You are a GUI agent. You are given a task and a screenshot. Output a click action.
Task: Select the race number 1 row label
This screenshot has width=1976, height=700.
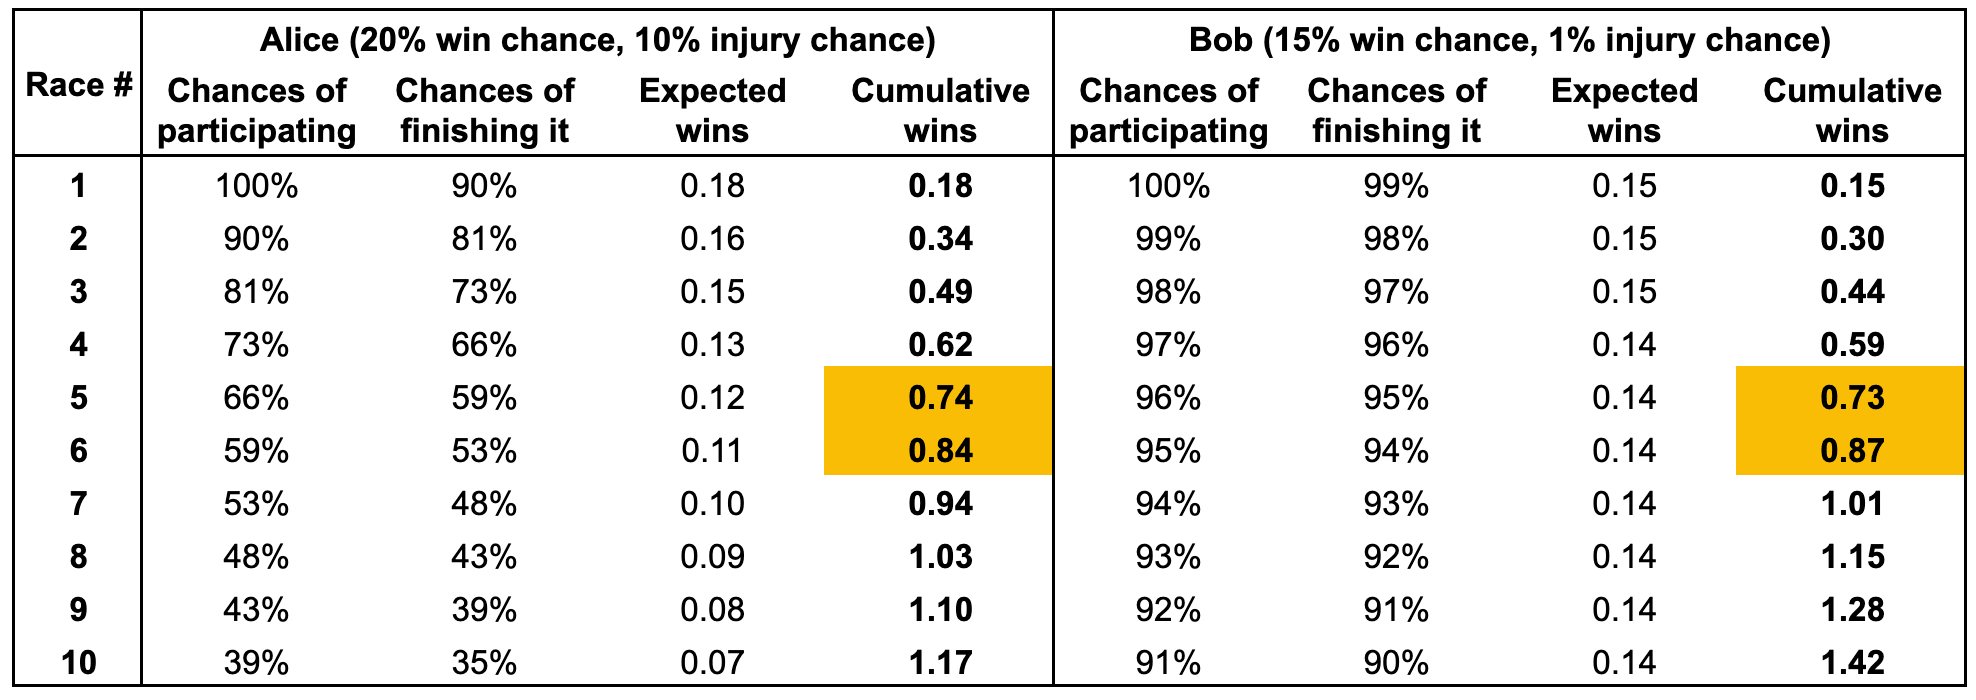tap(78, 186)
